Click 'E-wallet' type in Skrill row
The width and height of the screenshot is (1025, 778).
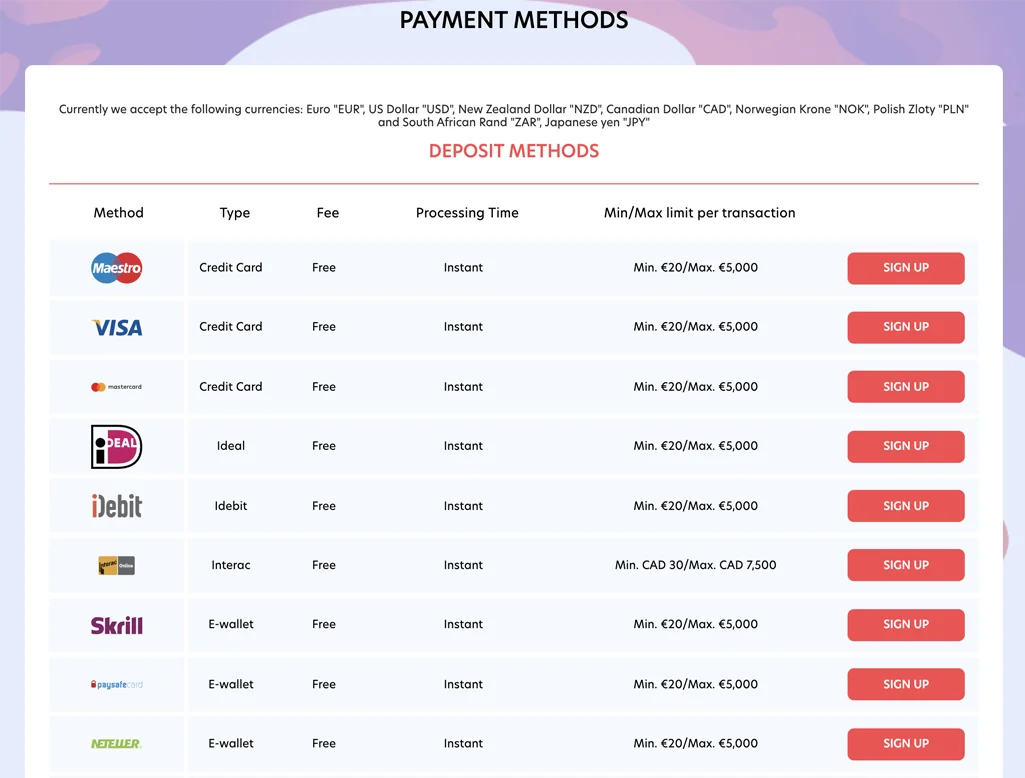pyautogui.click(x=231, y=624)
